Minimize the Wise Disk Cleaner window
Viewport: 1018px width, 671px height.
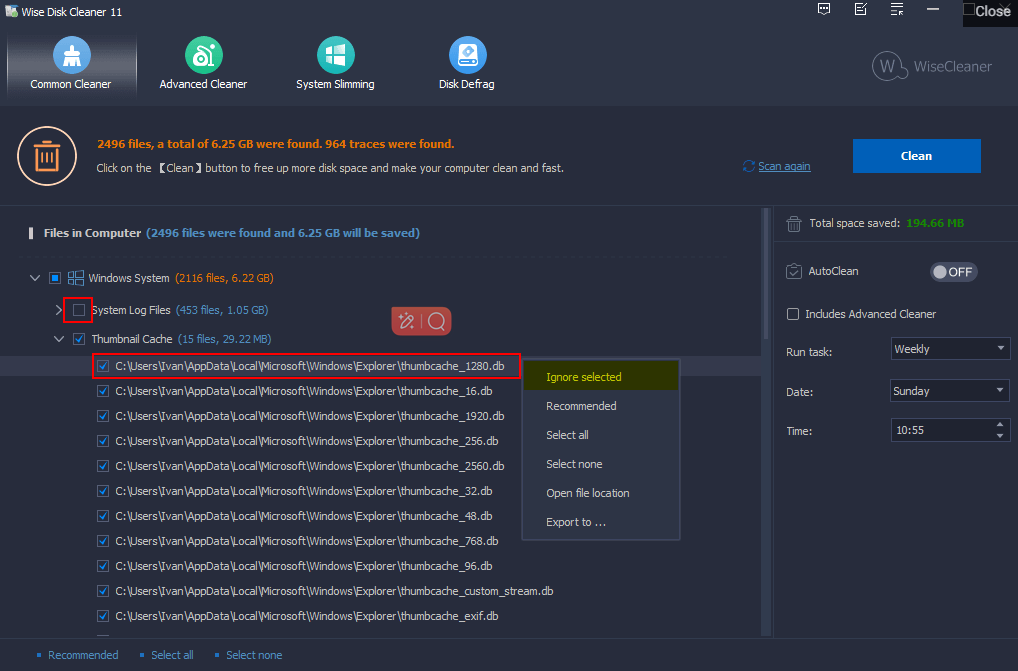tap(933, 9)
